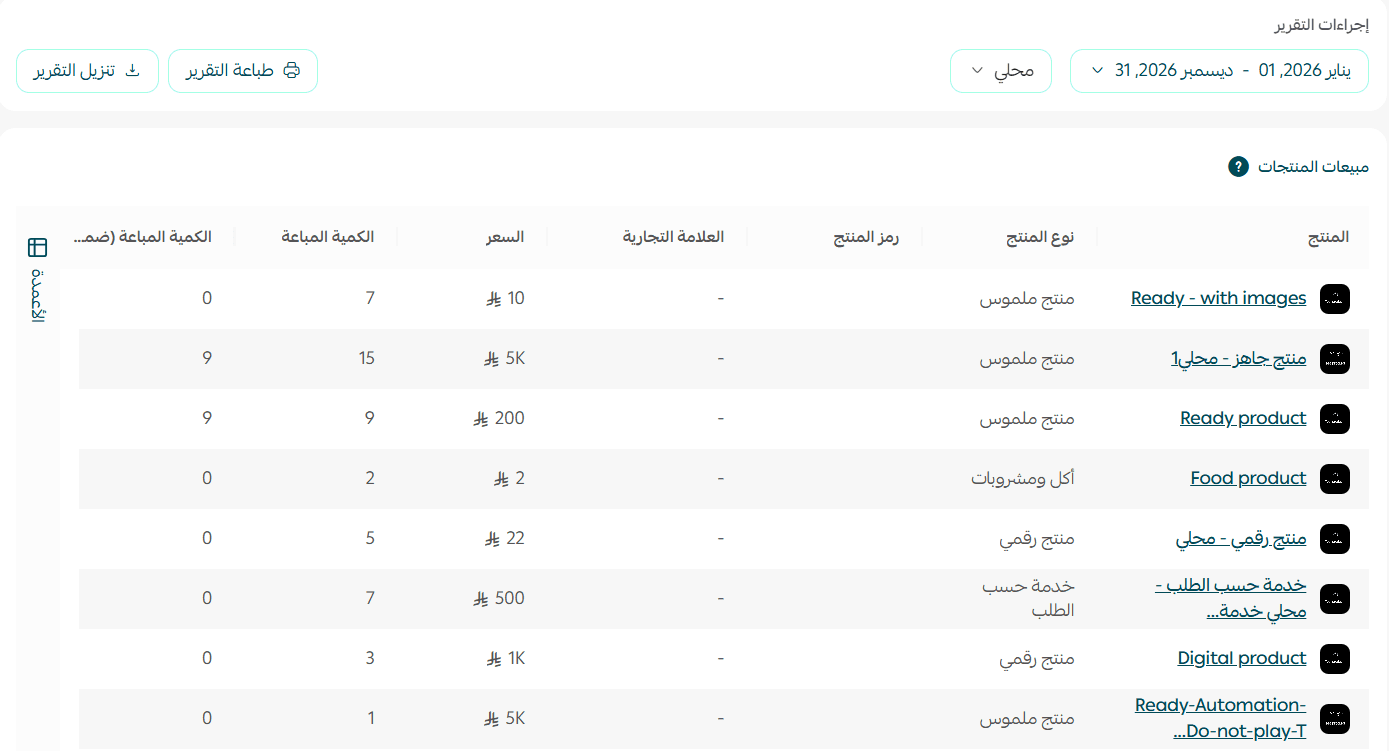The image size is (1389, 751).
Task: Click thumbnail next to منتج رقمي - محلي
Action: click(1335, 538)
